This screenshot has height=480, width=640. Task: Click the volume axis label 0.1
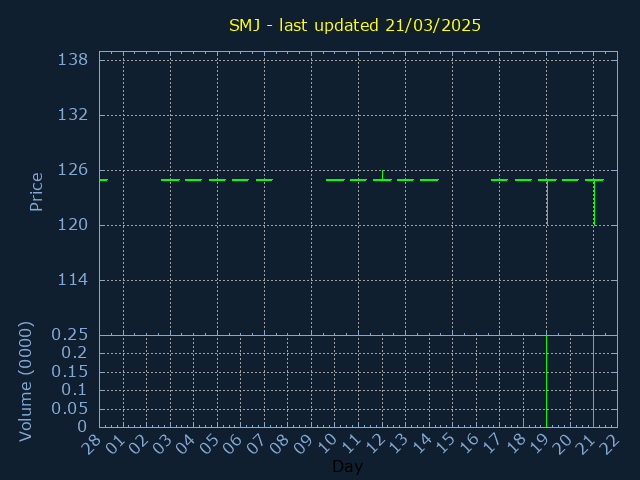click(x=74, y=390)
